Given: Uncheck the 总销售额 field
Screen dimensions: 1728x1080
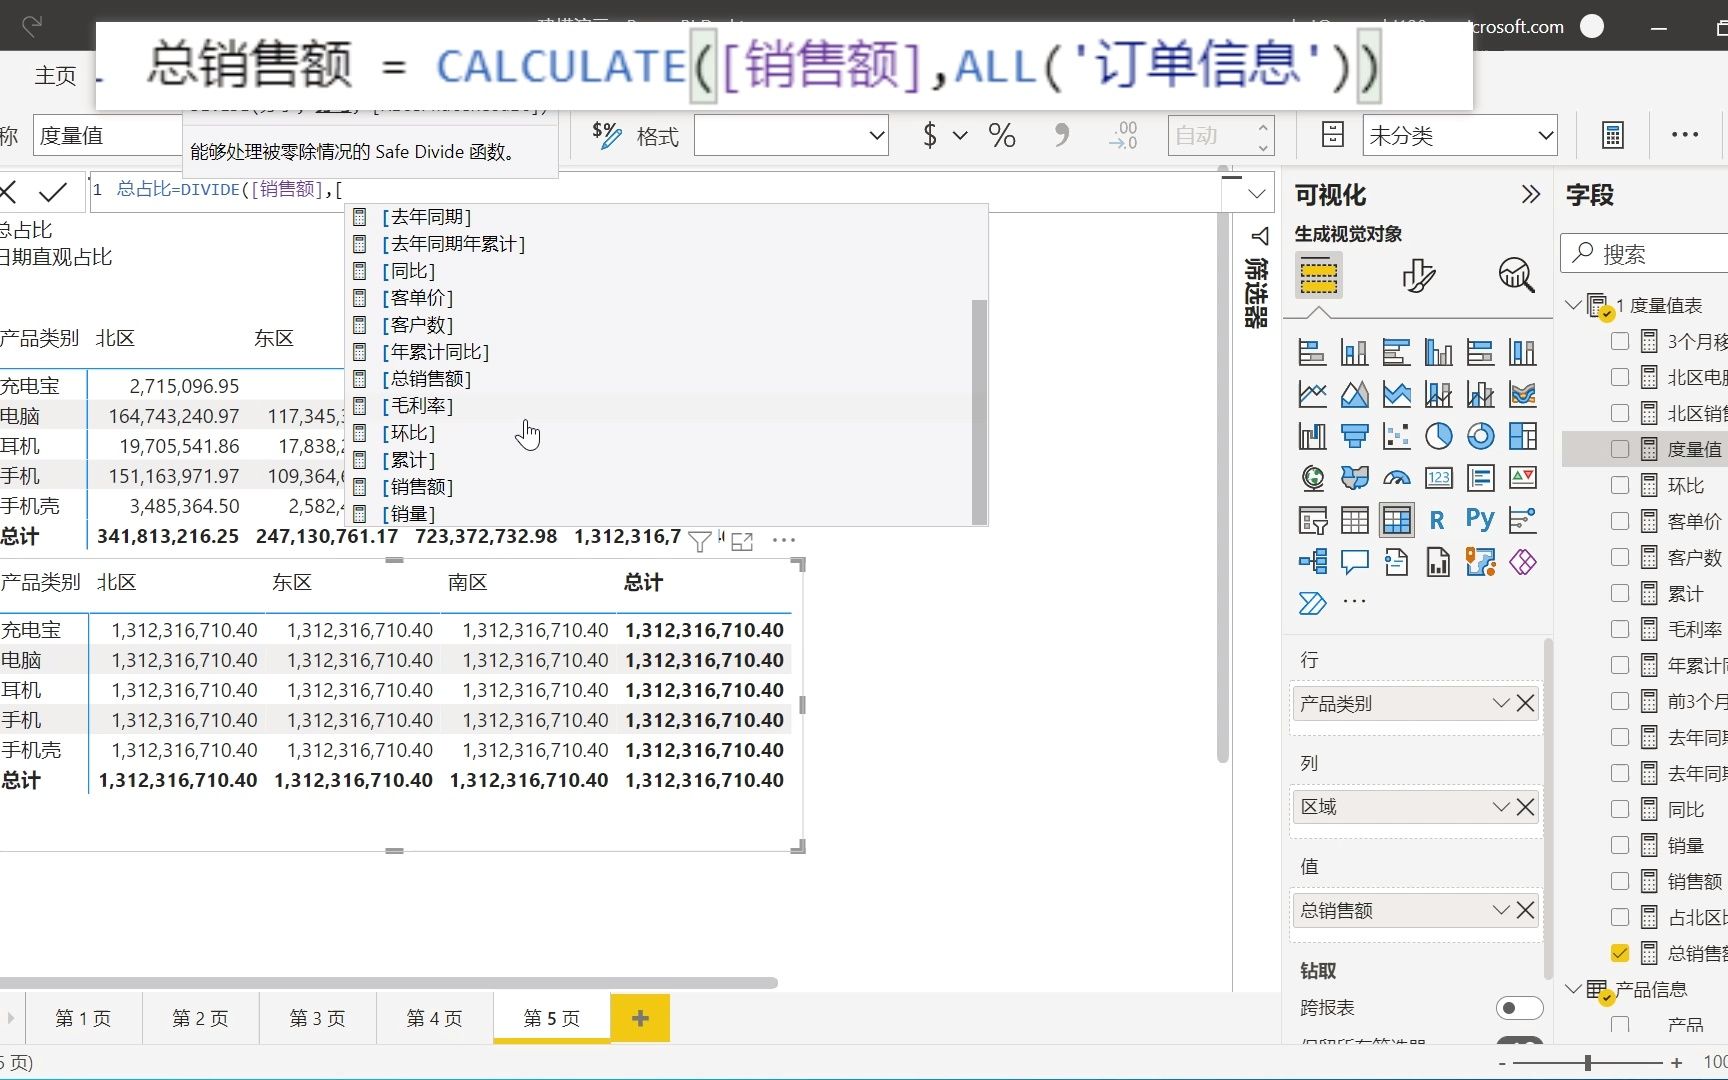Looking at the screenshot, I should point(1619,952).
